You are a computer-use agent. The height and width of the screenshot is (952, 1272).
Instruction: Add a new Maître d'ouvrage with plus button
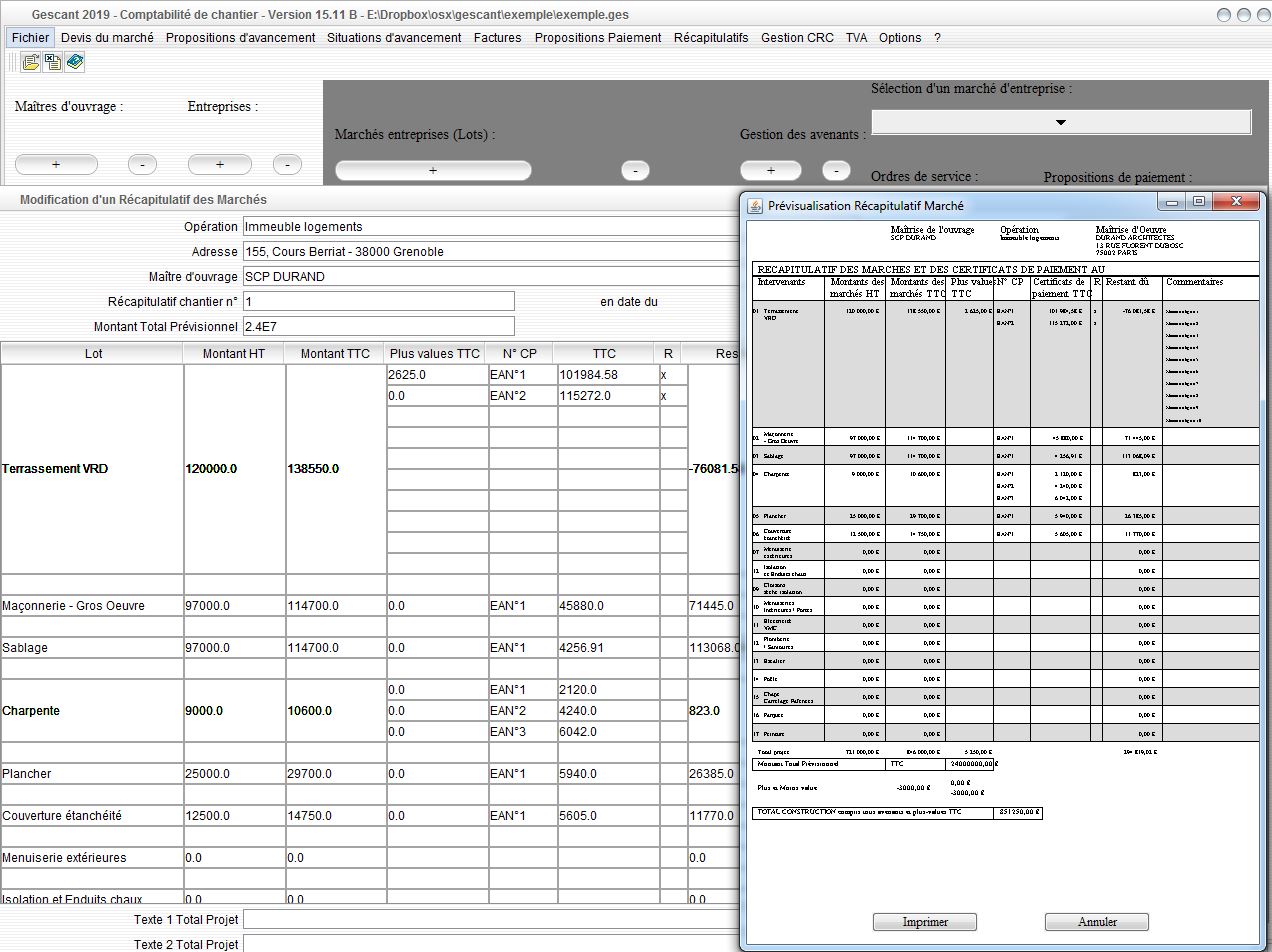(56, 165)
